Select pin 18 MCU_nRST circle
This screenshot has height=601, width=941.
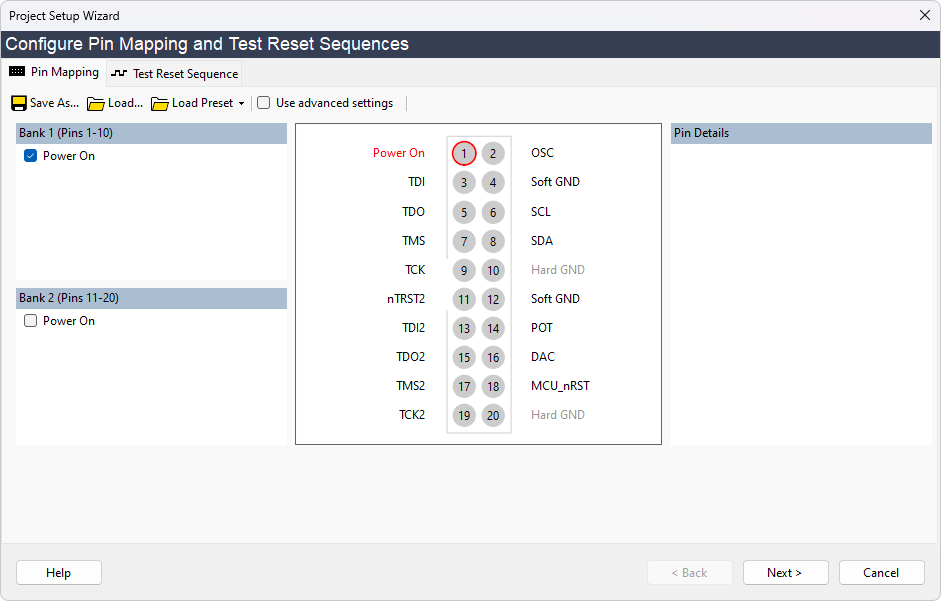point(493,386)
